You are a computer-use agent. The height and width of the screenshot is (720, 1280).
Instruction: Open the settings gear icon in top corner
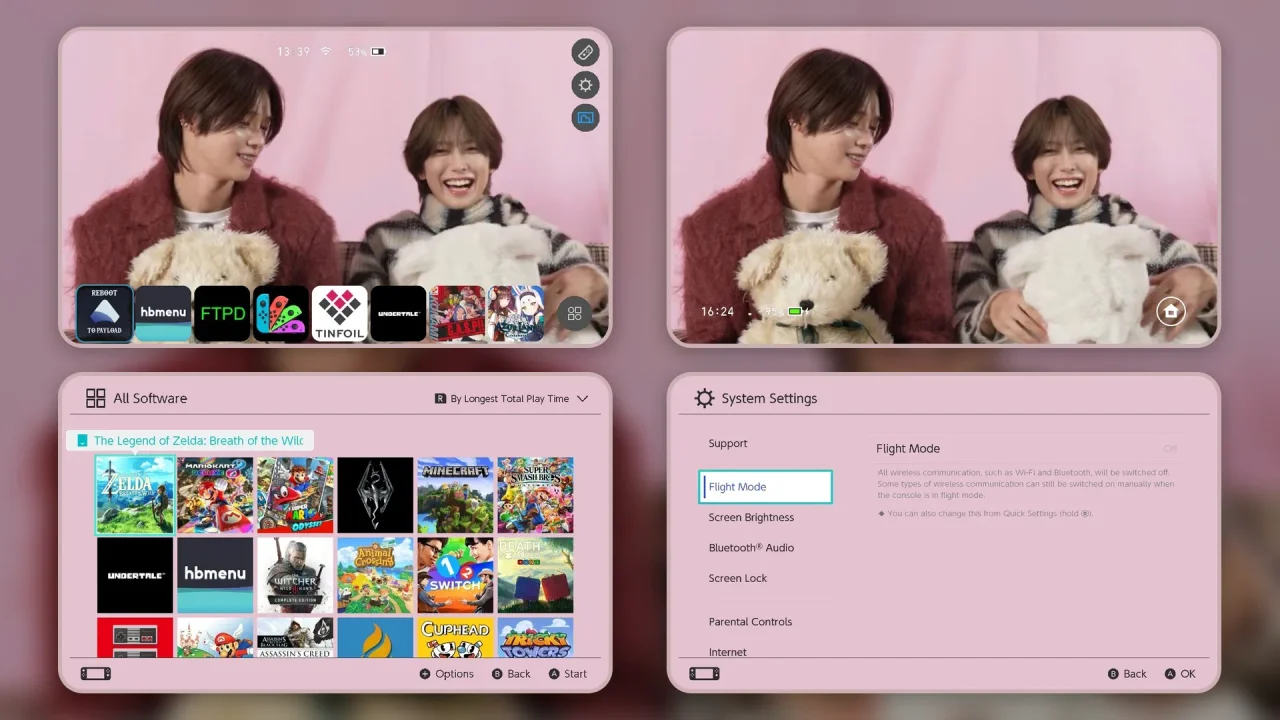(x=585, y=85)
